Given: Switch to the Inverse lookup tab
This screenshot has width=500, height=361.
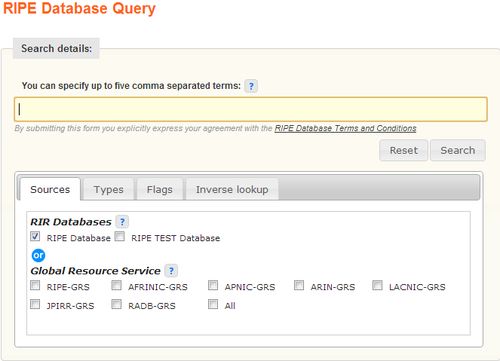Looking at the screenshot, I should 232,189.
